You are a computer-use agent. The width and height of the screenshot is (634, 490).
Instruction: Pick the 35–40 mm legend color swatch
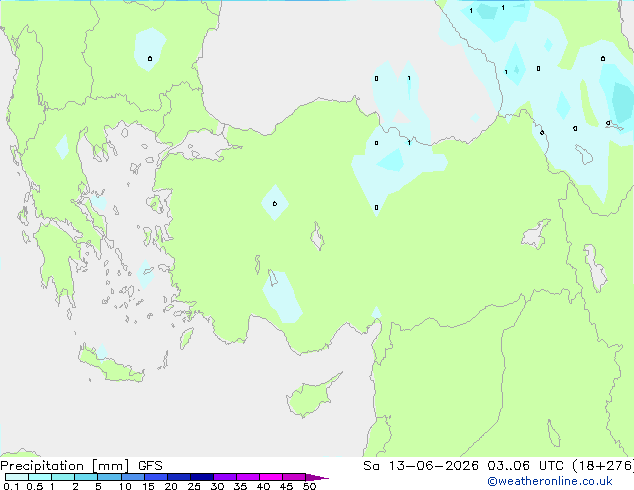[x=248, y=477]
